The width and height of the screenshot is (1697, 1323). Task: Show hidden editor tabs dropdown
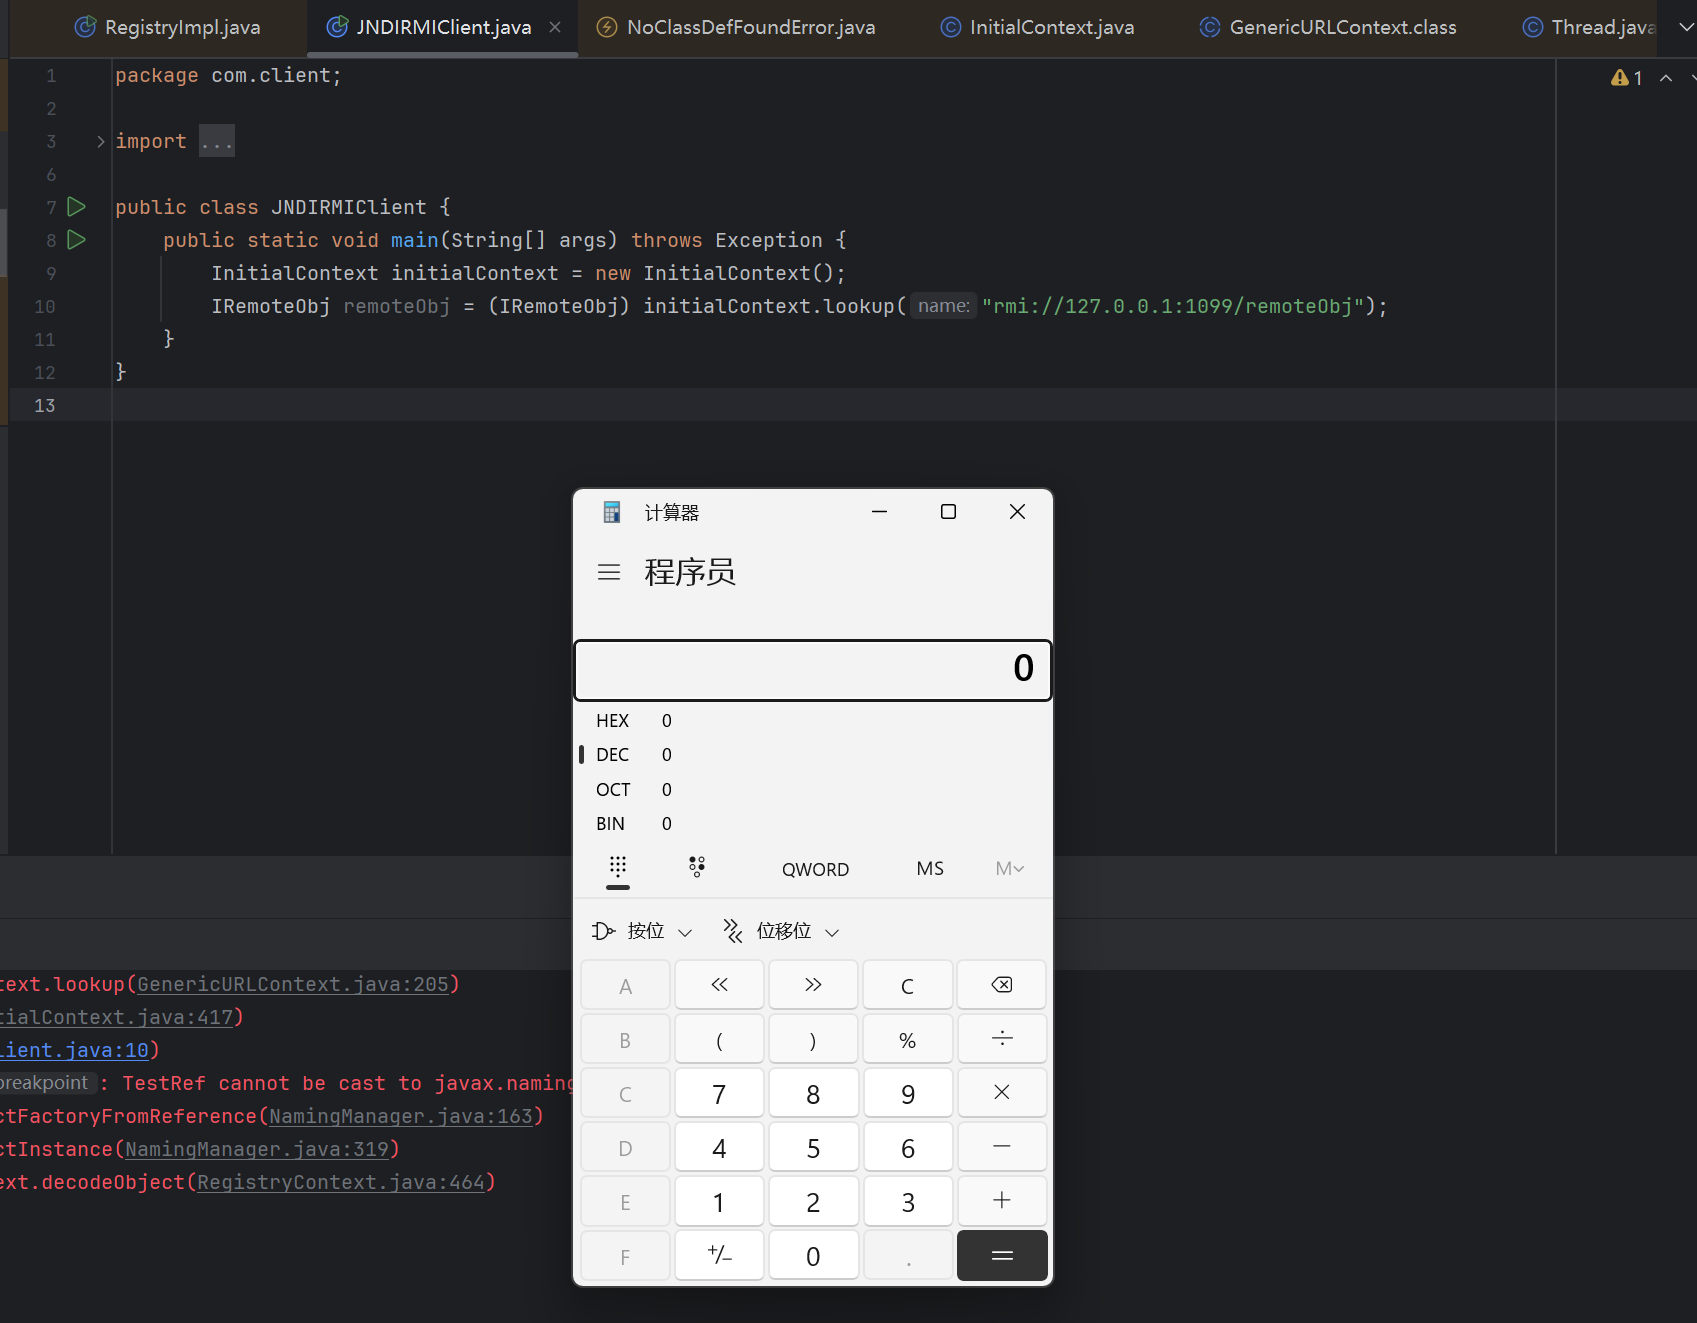(1686, 27)
